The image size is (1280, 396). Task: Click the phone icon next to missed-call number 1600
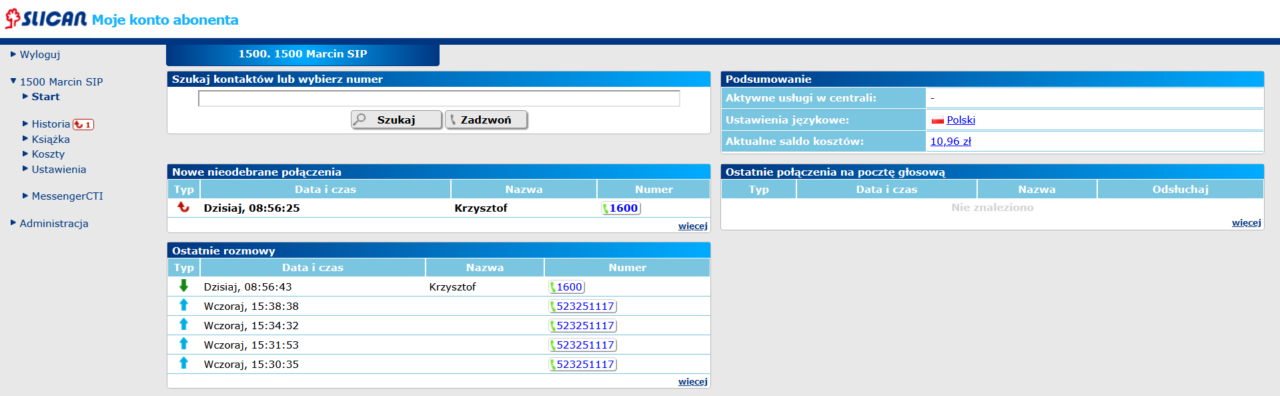(x=605, y=208)
